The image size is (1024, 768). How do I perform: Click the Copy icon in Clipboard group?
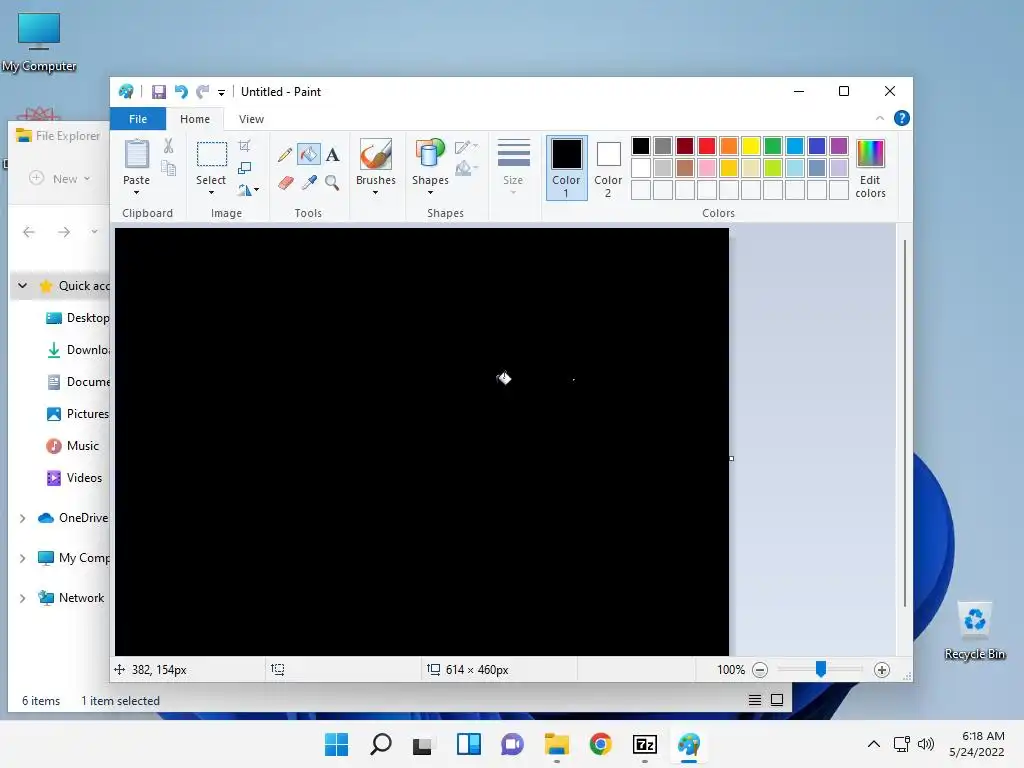coord(168,168)
